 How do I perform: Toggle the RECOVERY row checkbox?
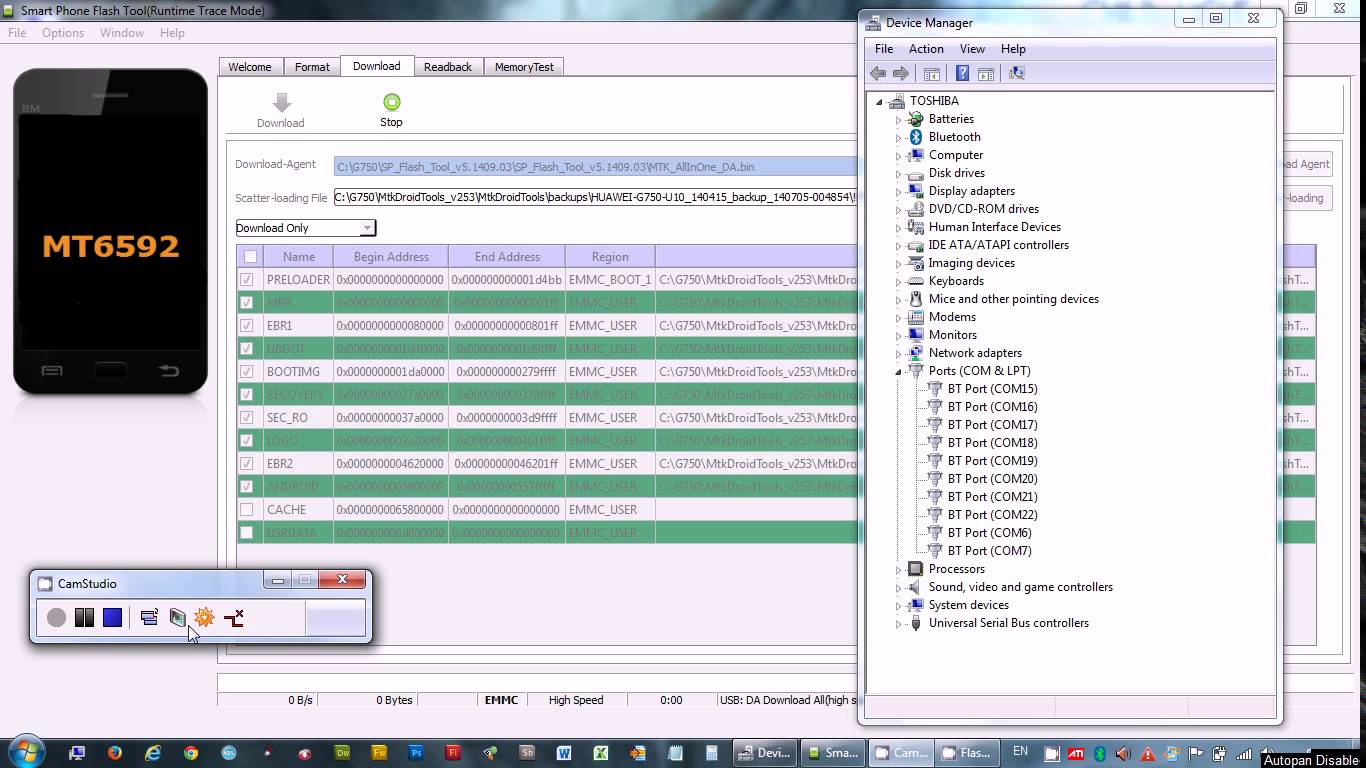247,395
